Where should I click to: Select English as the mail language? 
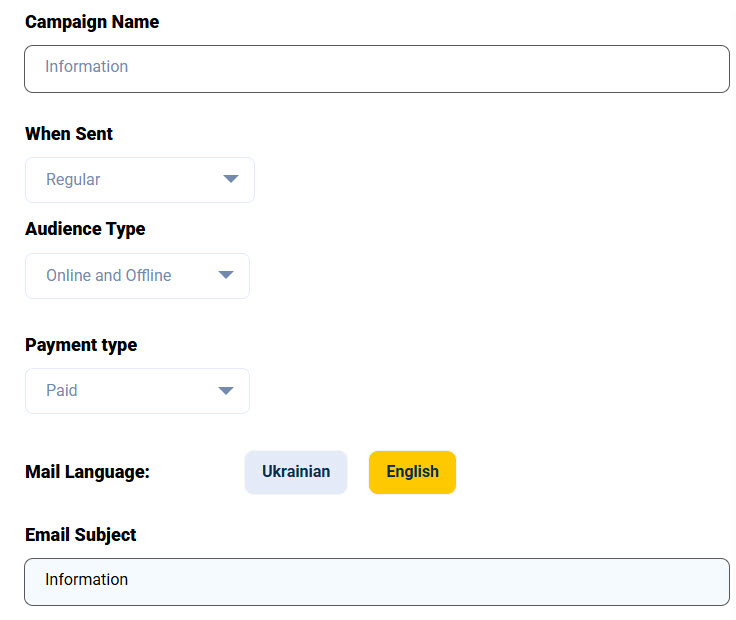click(x=412, y=472)
